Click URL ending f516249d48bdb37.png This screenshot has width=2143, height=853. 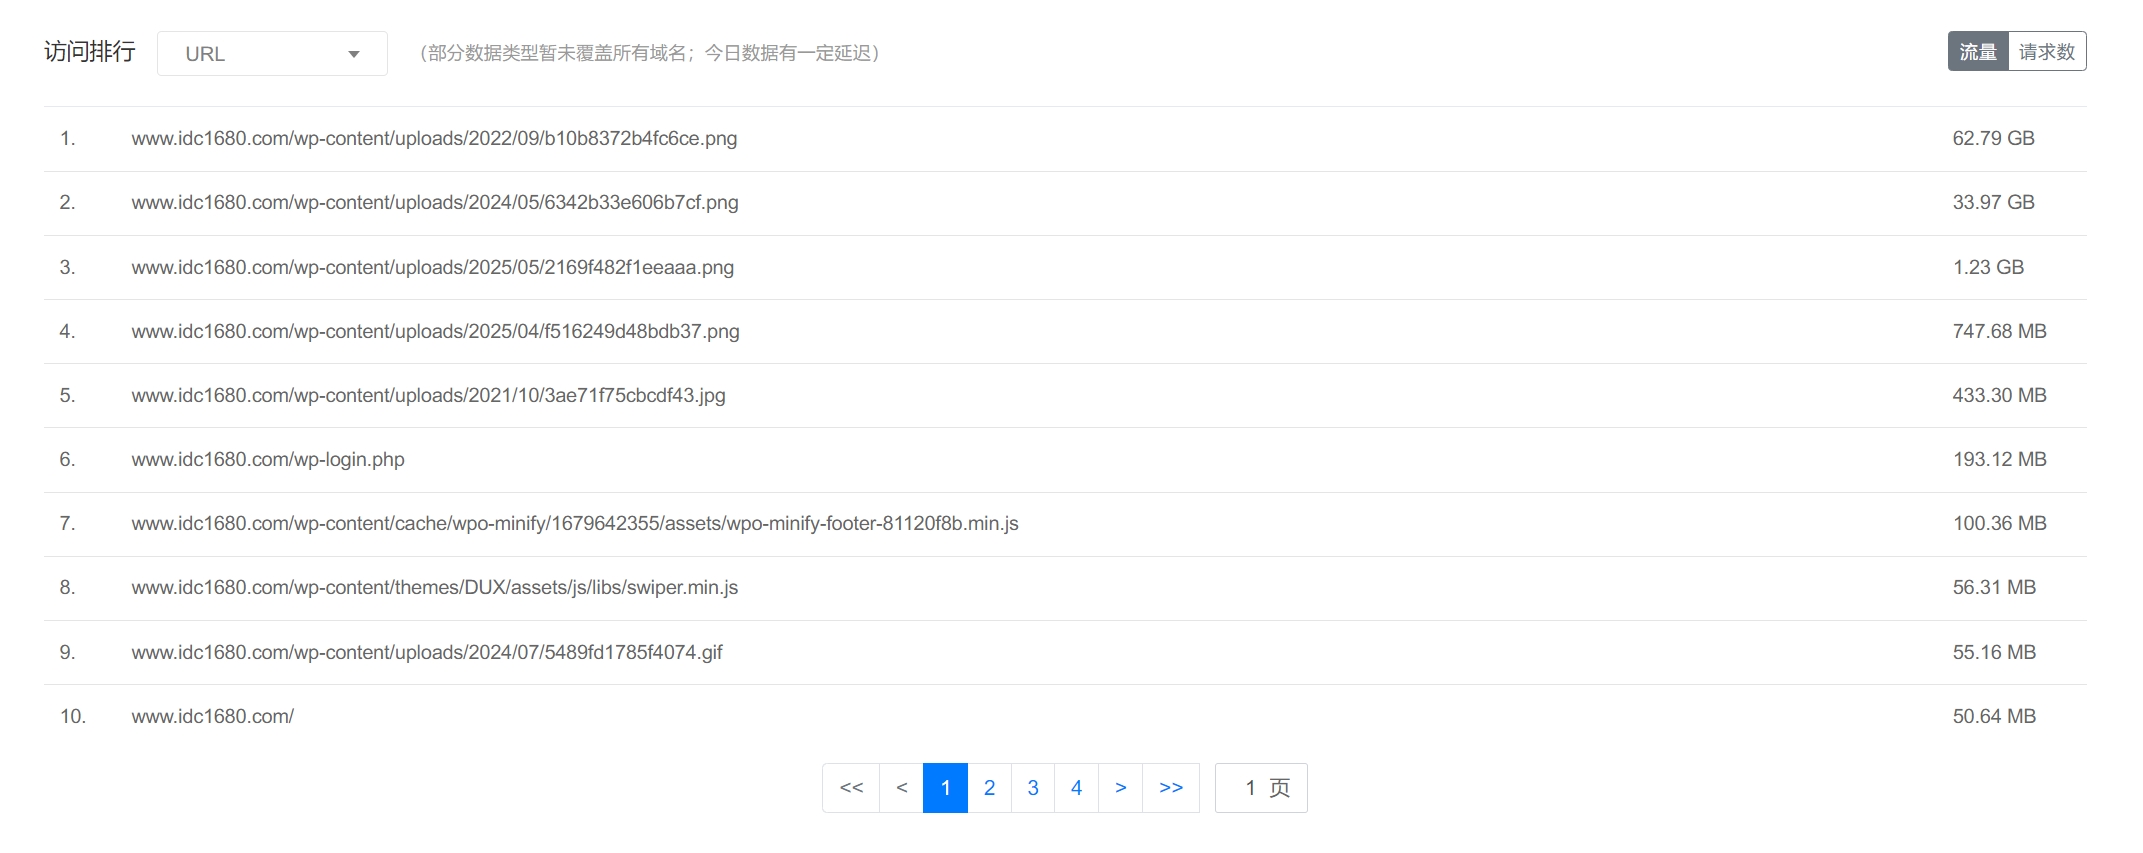pos(435,332)
